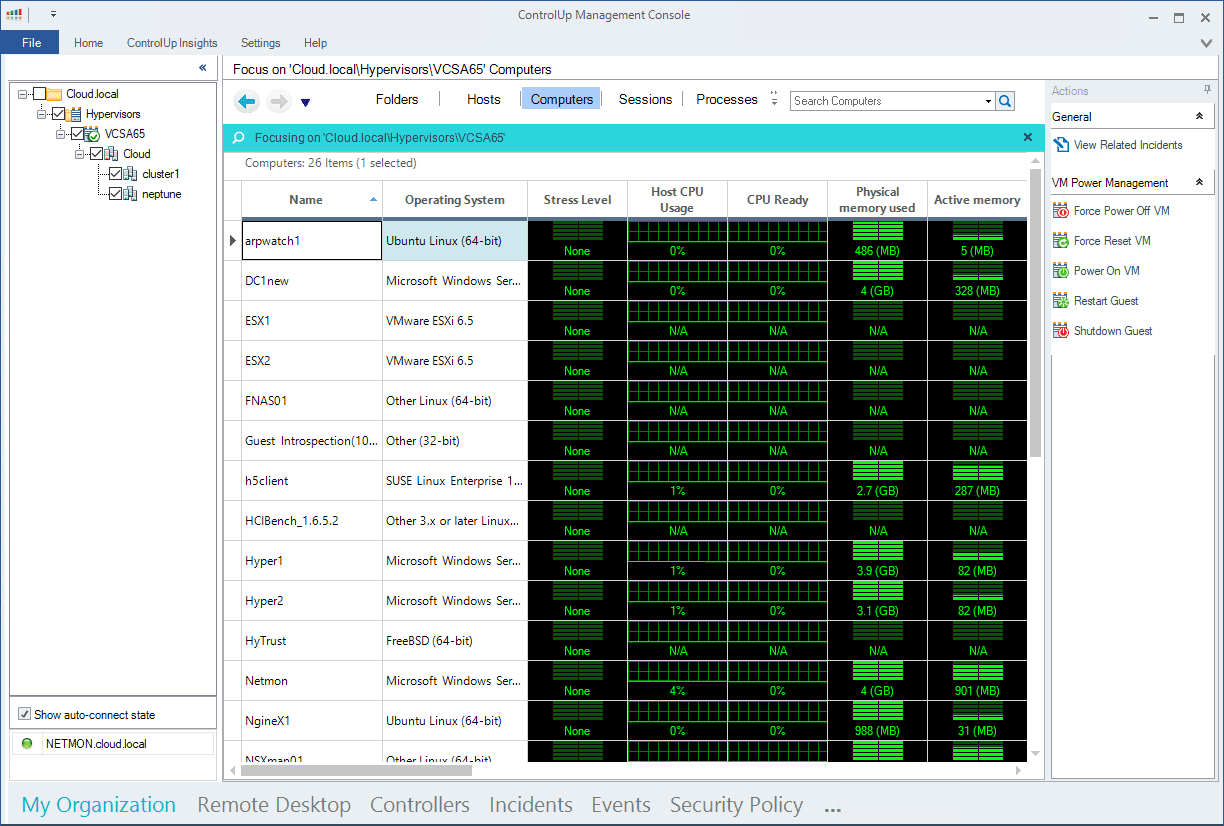1224x826 pixels.
Task: Click the Force Reset VM icon
Action: 1061,241
